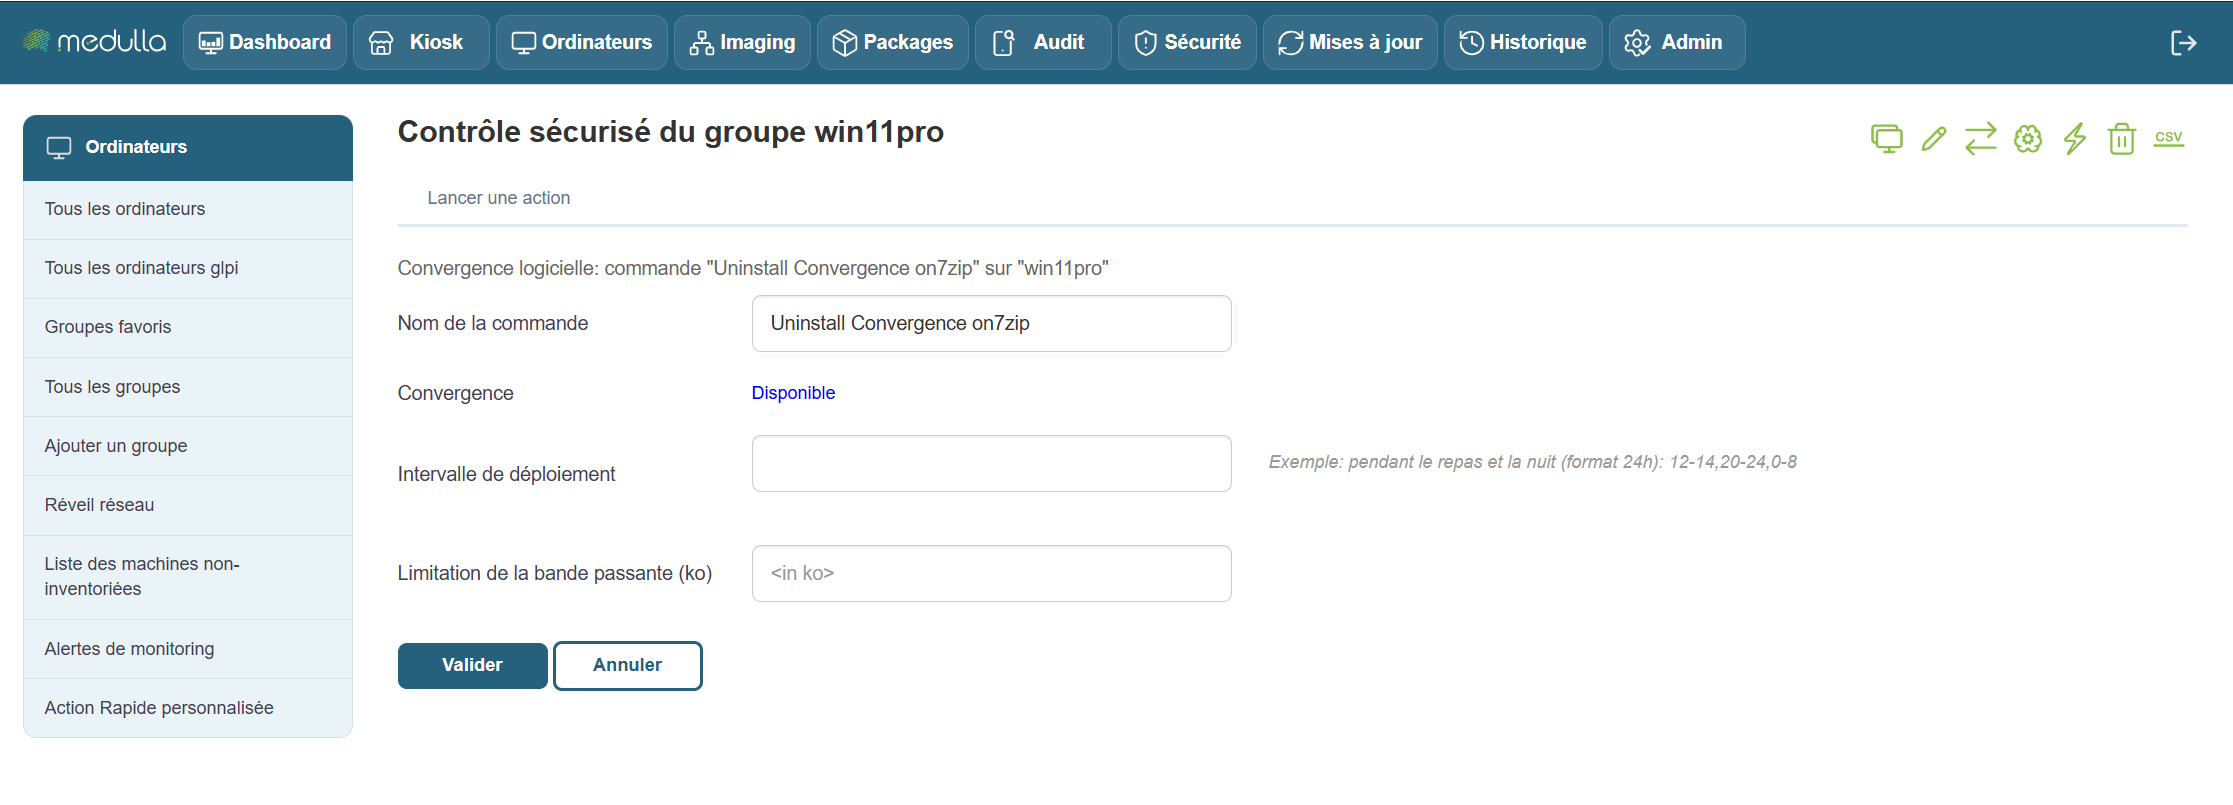Cancel with the Annuler button
This screenshot has width=2233, height=805.
(x=627, y=666)
